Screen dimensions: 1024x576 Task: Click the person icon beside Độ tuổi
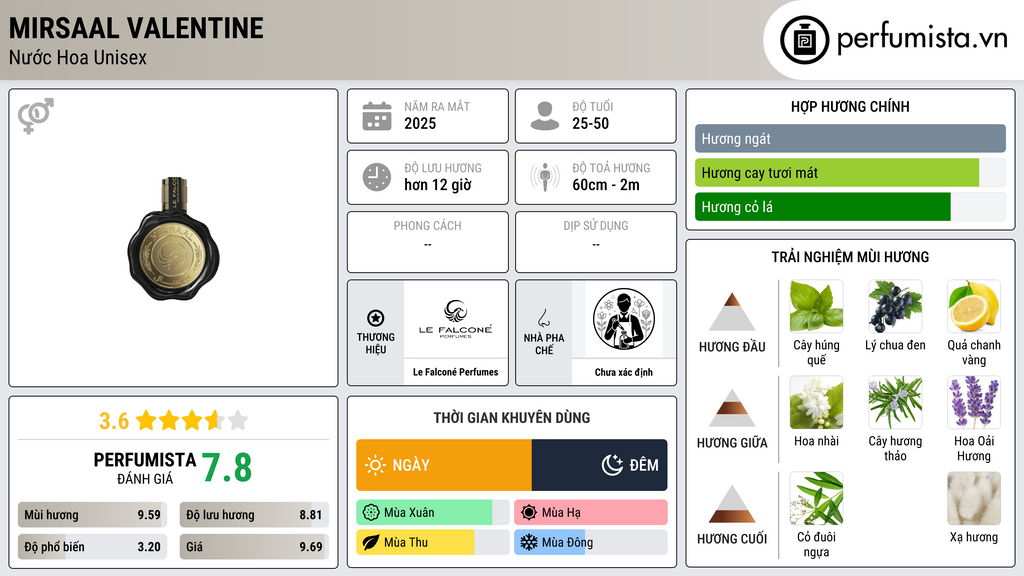545,116
